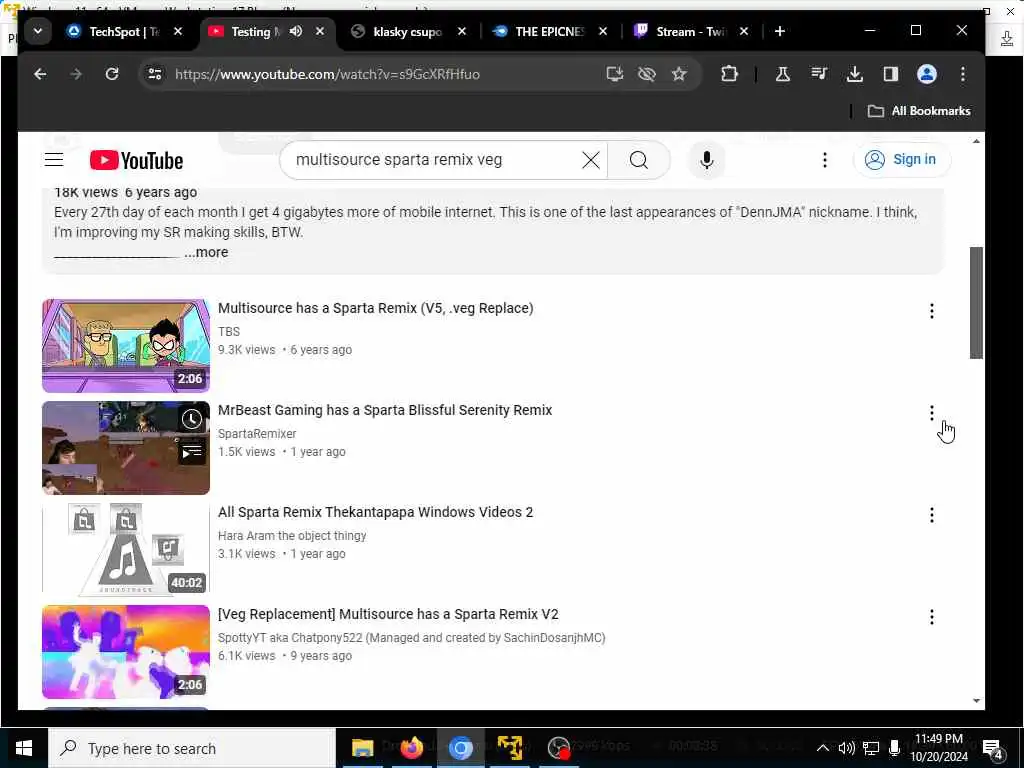Open options for Veg Replacement V2 video

click(932, 616)
